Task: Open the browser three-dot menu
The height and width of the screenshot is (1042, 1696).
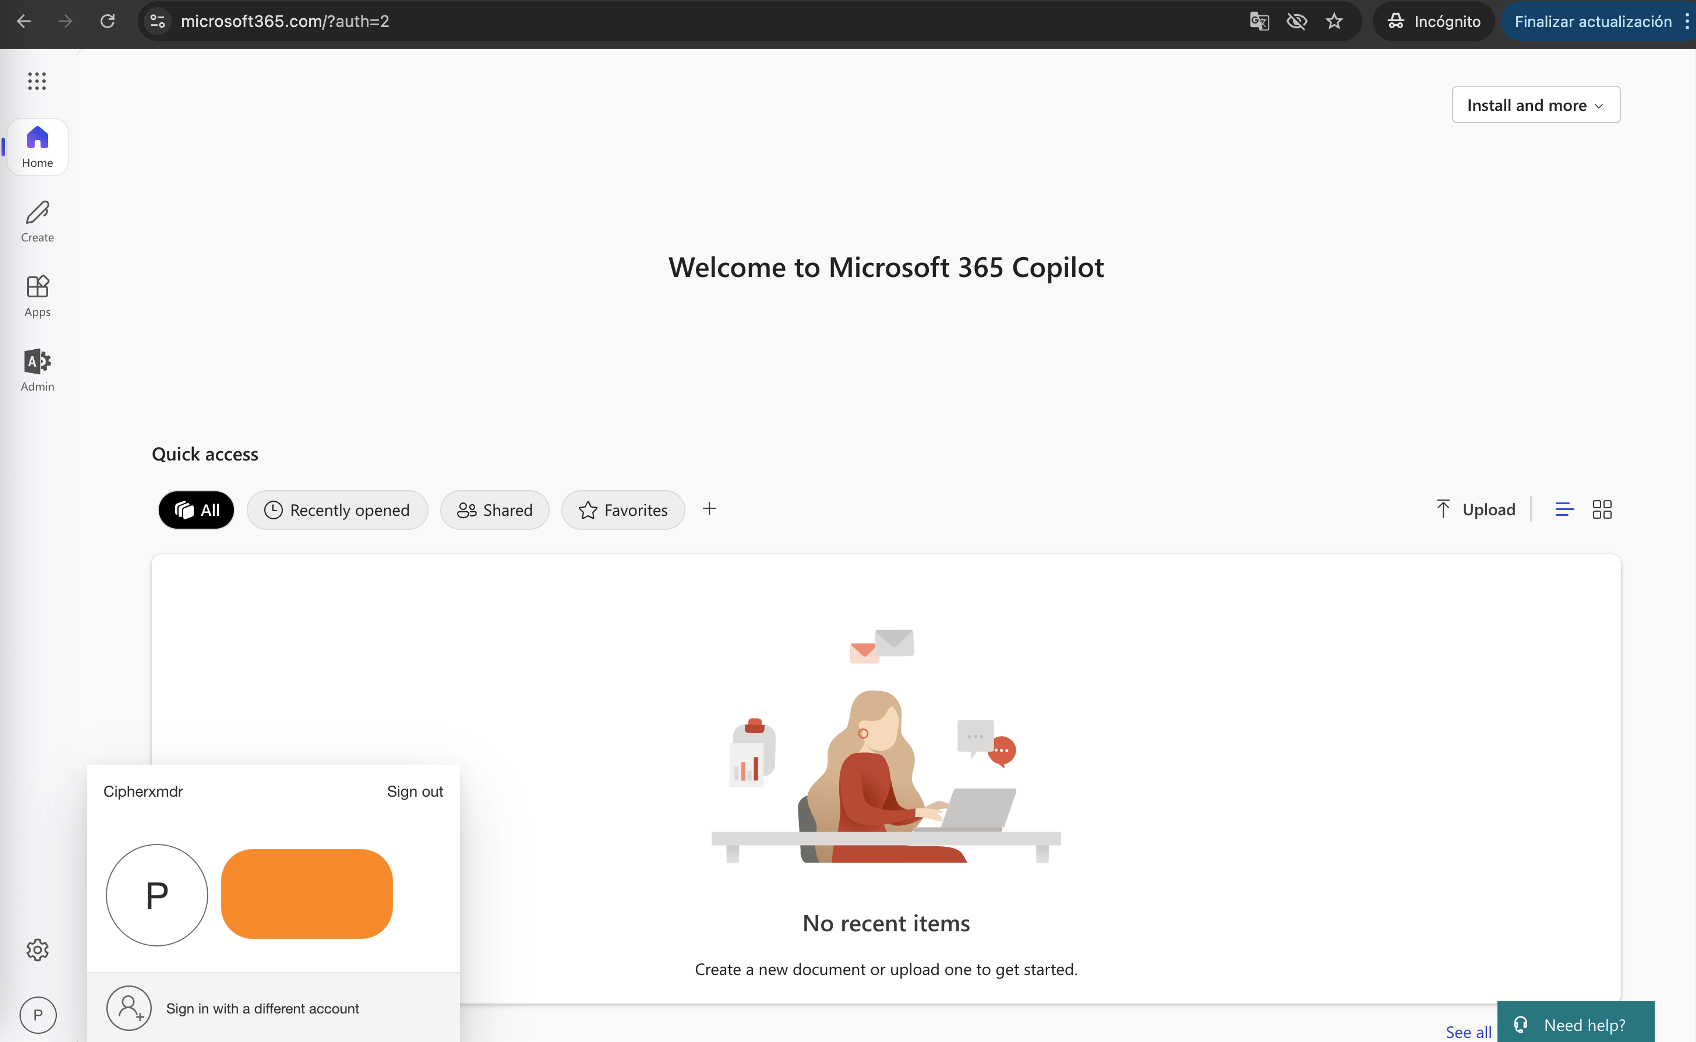Action: [x=1687, y=21]
